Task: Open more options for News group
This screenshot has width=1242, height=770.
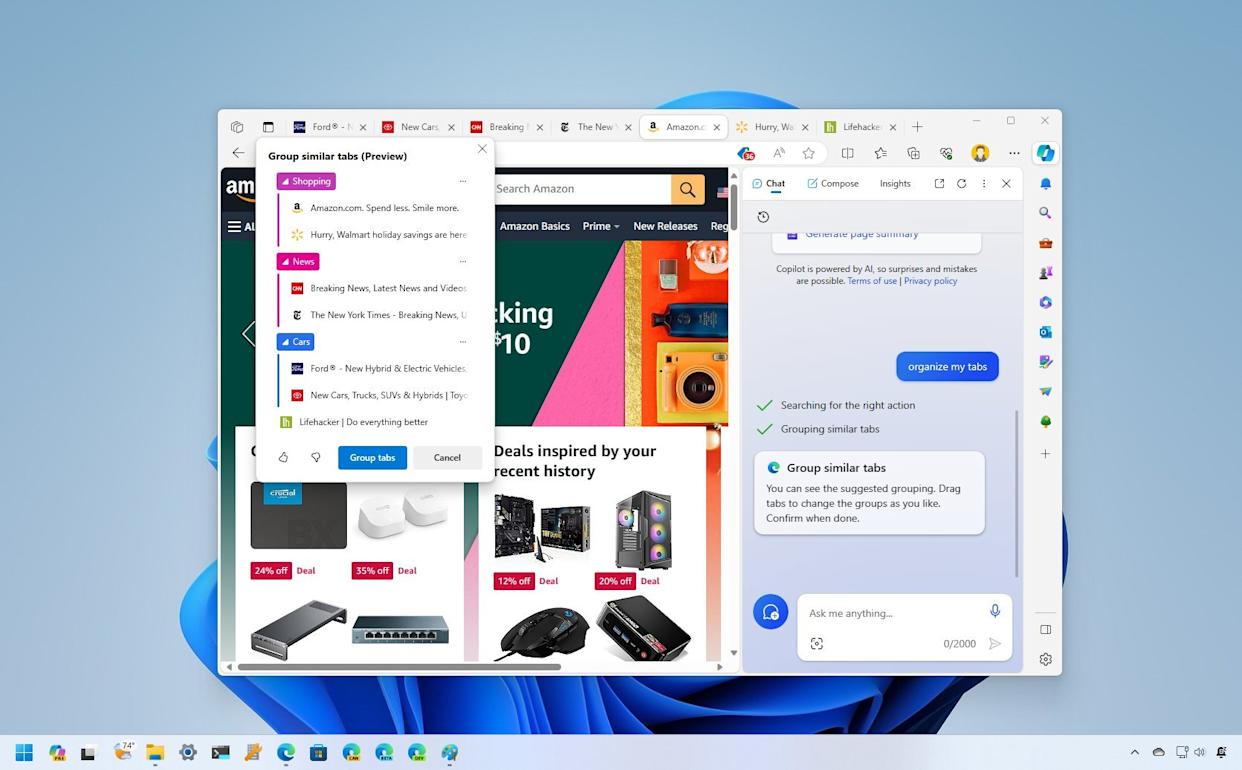Action: pos(462,261)
